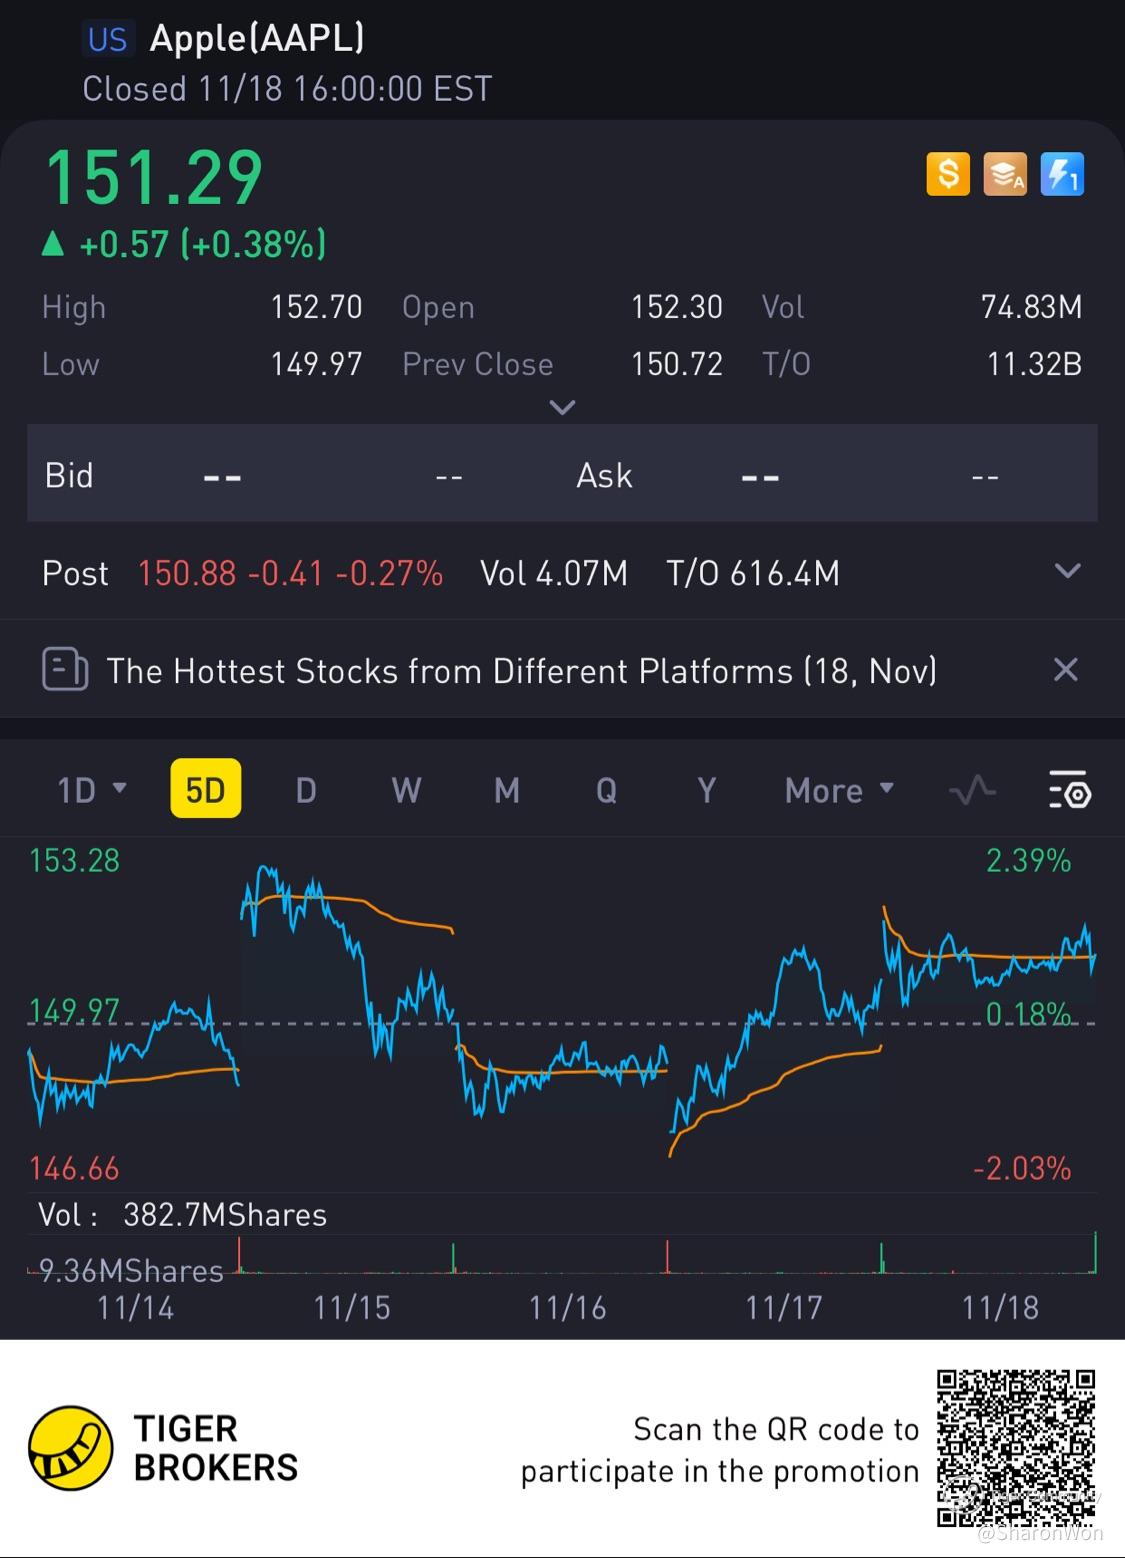Viewport: 1125px width, 1558px height.
Task: Tap the Closed 11/18 16:00:00 EST status
Action: point(287,89)
